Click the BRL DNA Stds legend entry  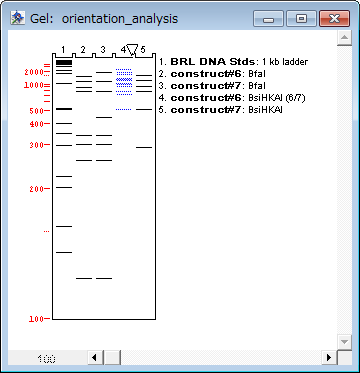233,62
